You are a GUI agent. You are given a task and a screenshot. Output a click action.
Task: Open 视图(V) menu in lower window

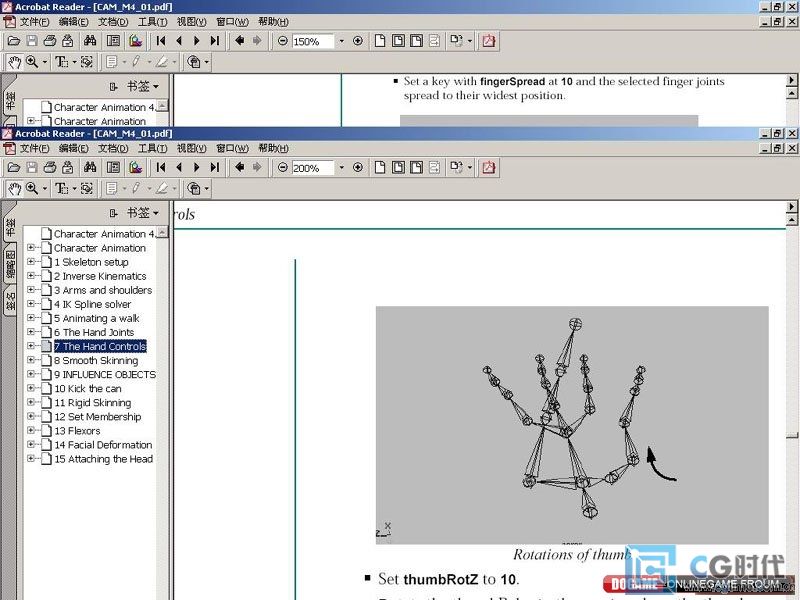click(191, 148)
